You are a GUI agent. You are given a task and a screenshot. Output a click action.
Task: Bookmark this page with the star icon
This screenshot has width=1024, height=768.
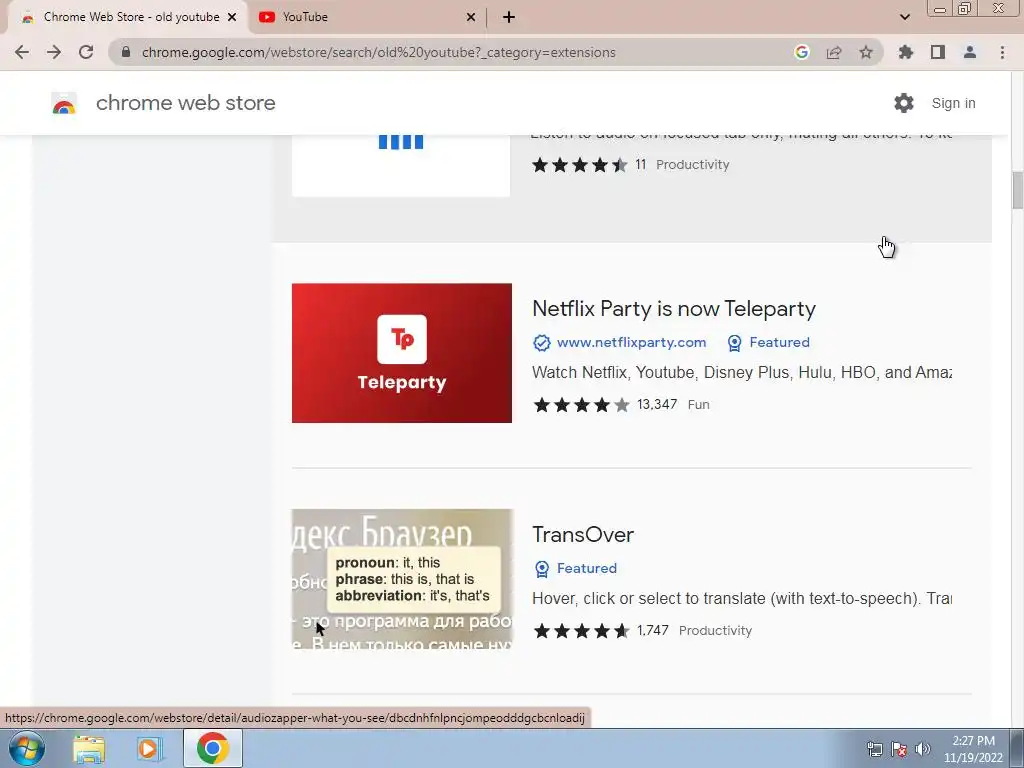tap(866, 52)
